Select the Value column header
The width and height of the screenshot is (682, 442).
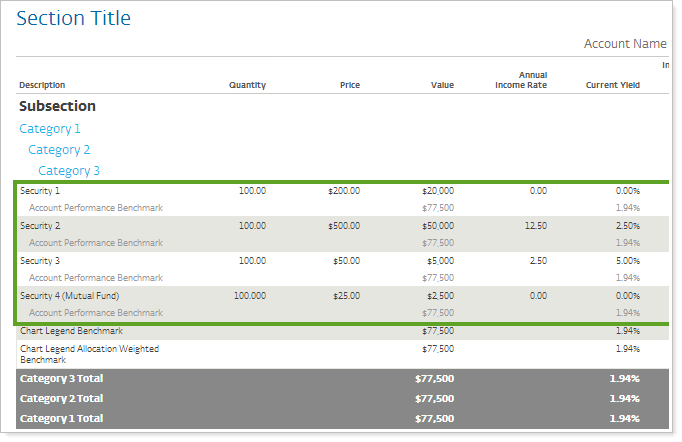point(442,86)
